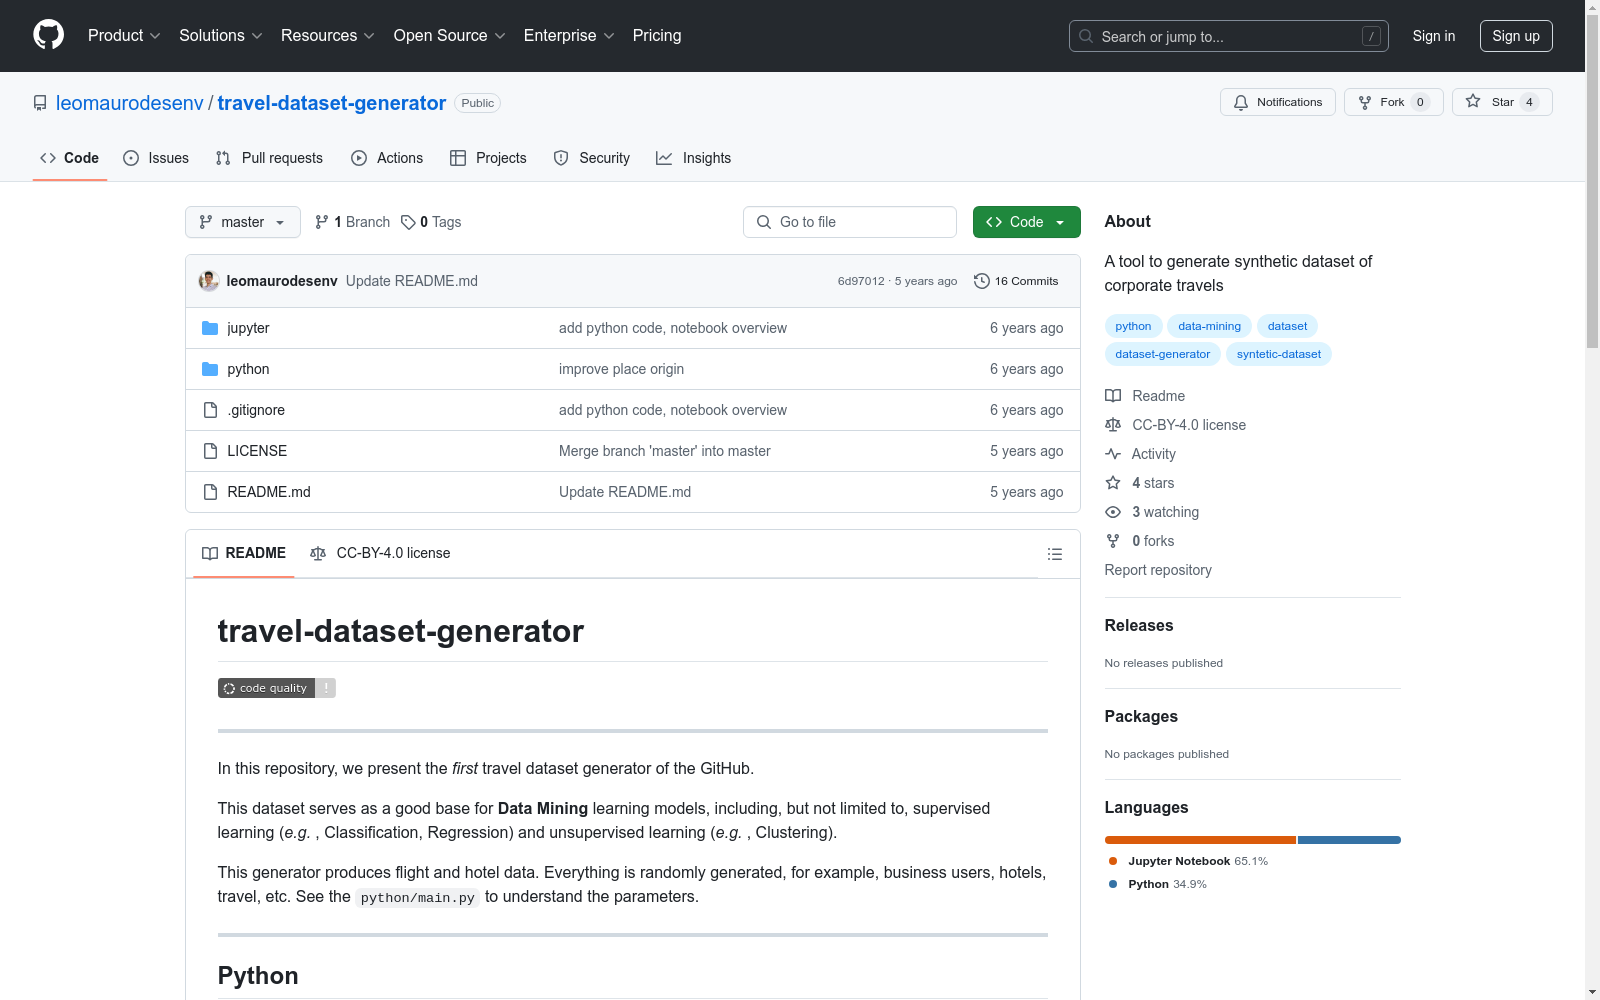Screen dimensions: 1600x1000
Task: Click the notifications bell icon
Action: pos(1241,102)
